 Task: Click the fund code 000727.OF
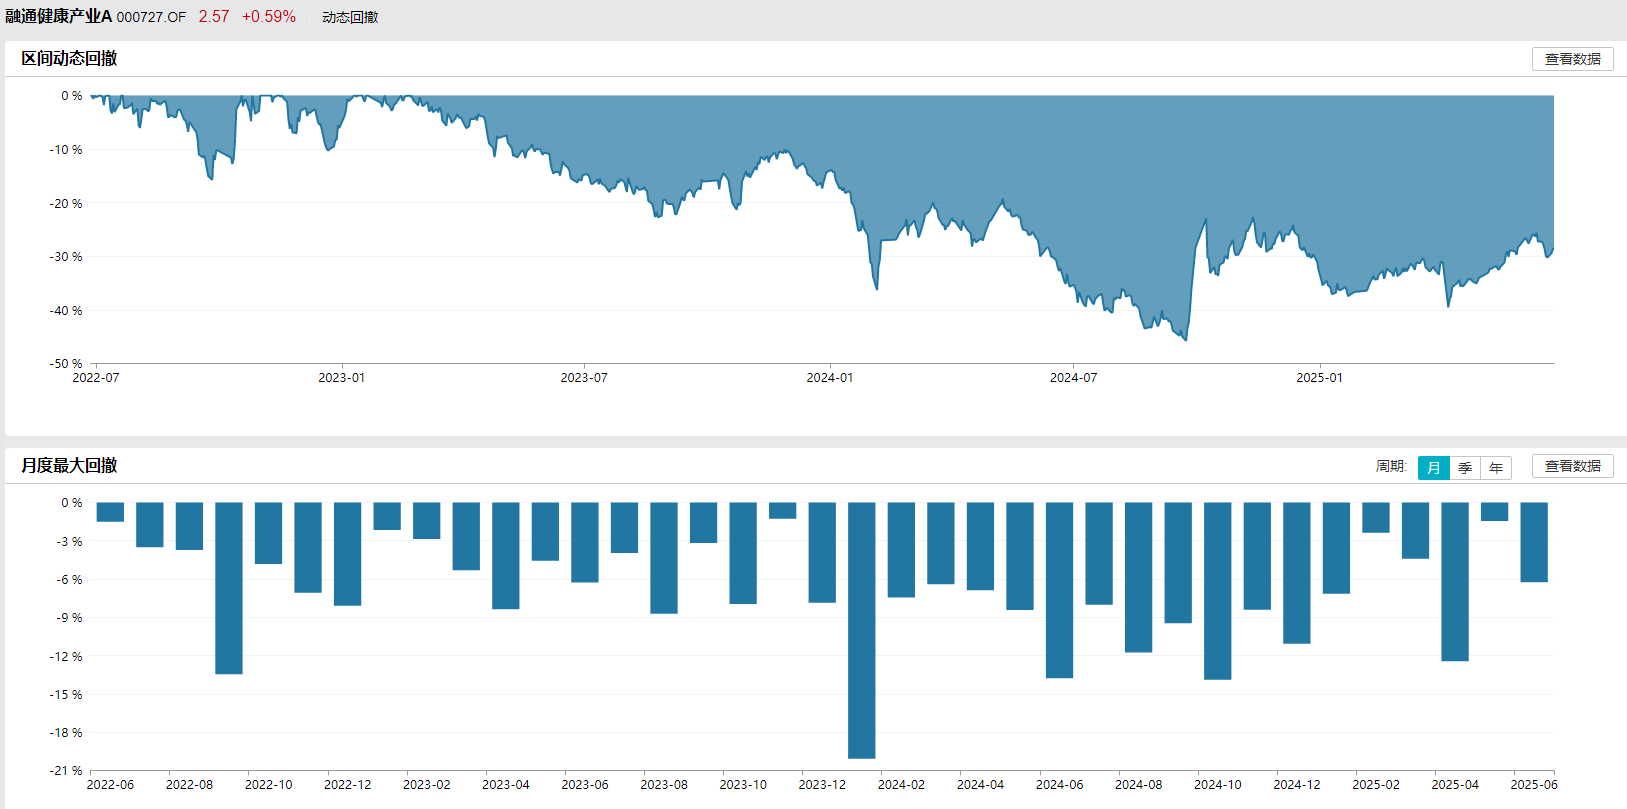click(x=151, y=17)
